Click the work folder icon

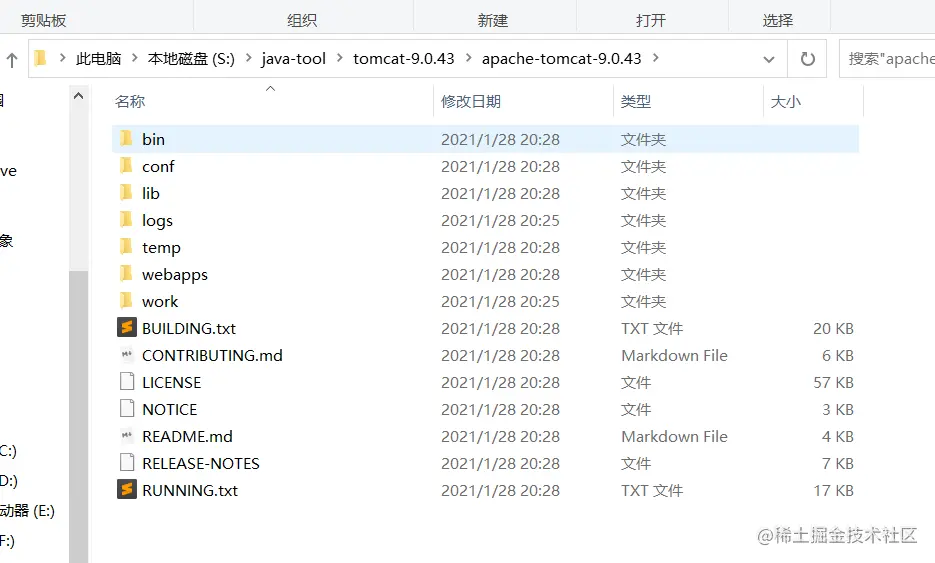coord(126,301)
